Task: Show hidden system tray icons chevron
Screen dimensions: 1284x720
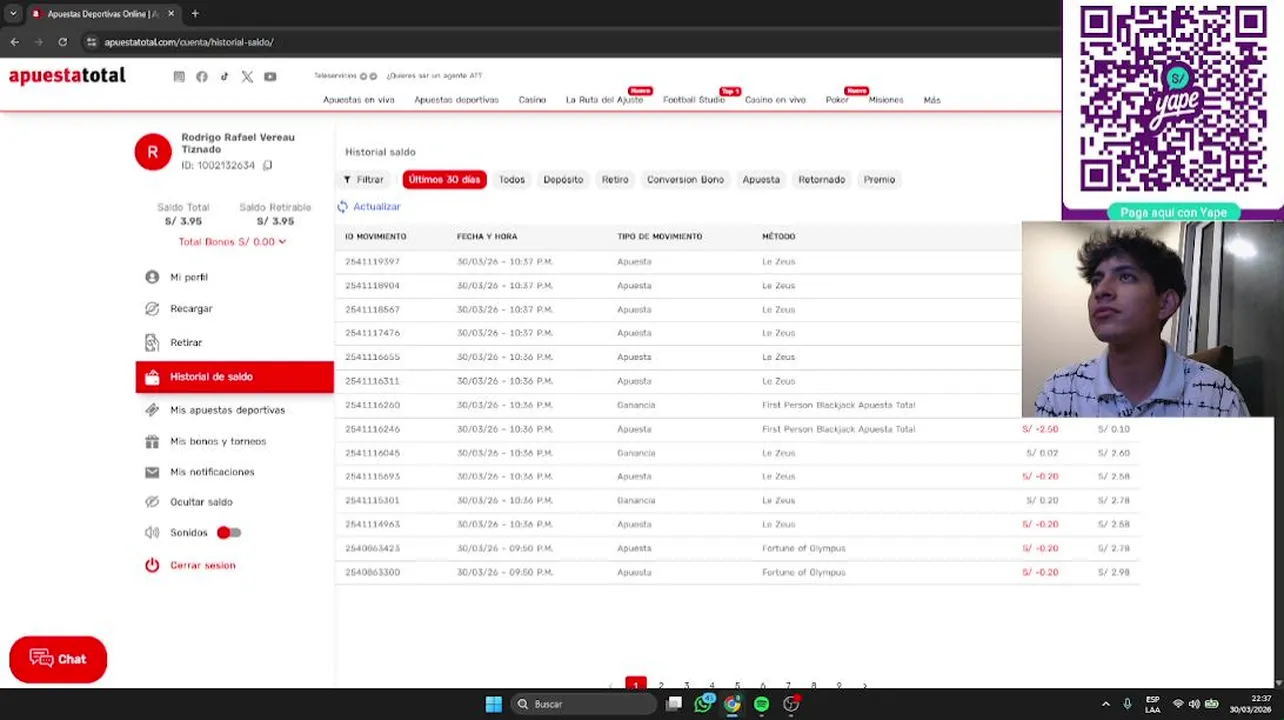Action: point(1105,704)
